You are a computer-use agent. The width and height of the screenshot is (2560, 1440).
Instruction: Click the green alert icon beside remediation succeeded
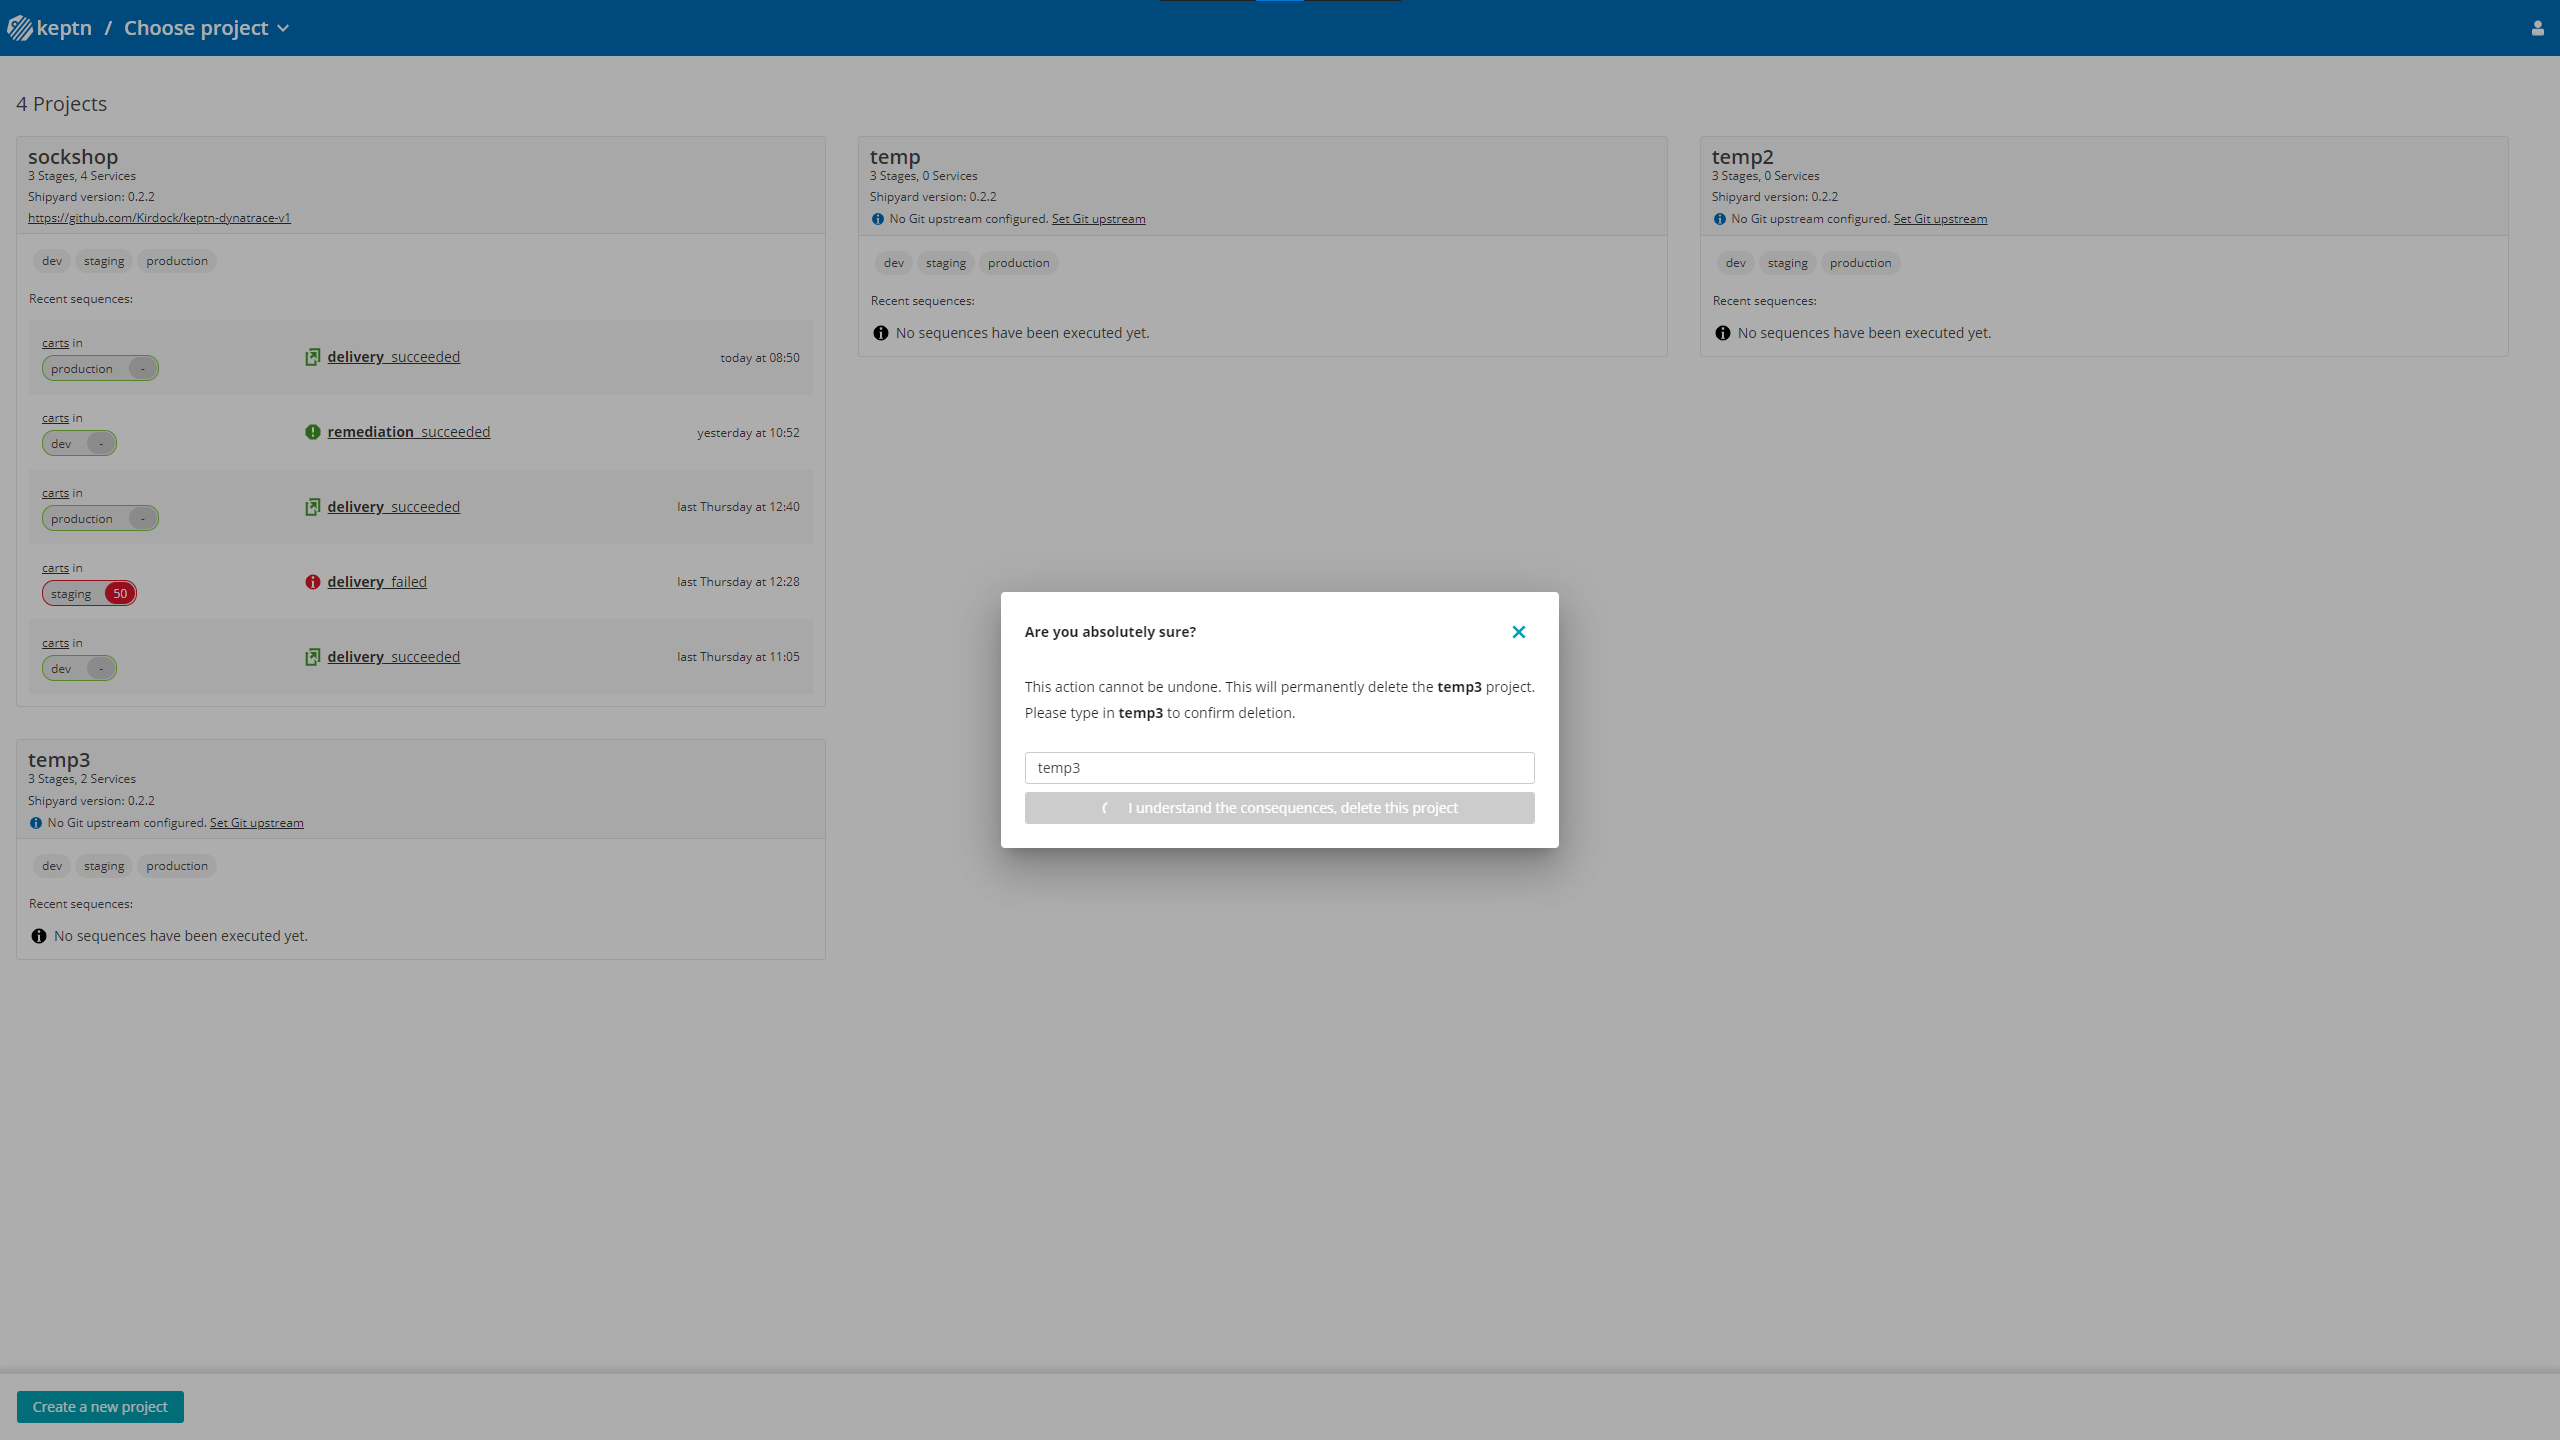[312, 432]
